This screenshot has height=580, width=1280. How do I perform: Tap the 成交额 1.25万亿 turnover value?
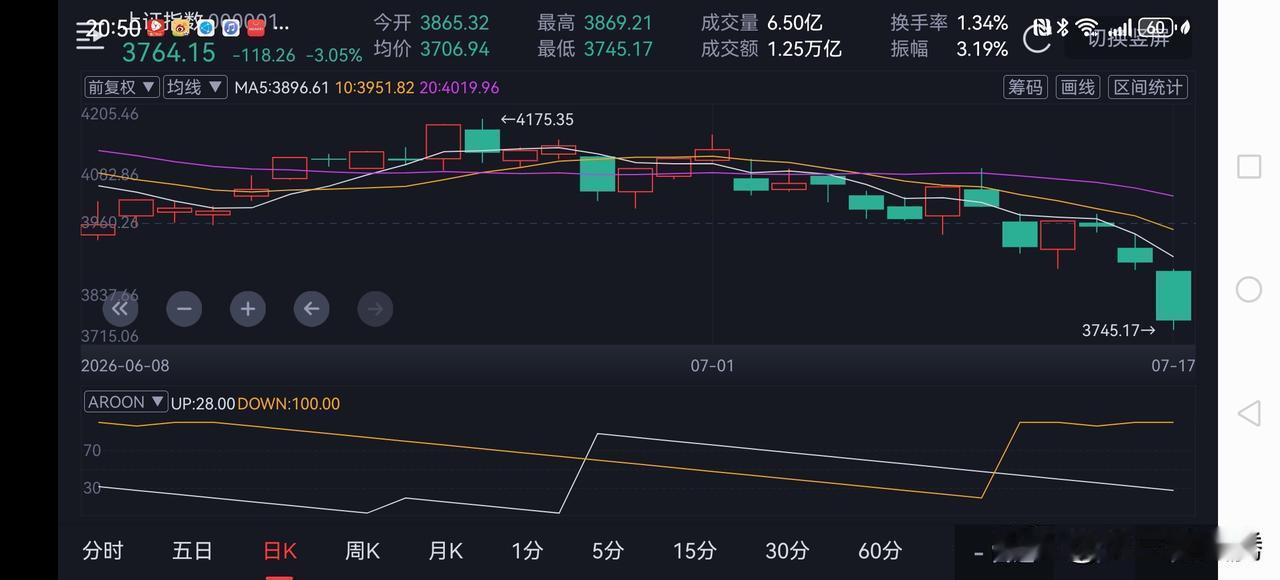point(772,49)
